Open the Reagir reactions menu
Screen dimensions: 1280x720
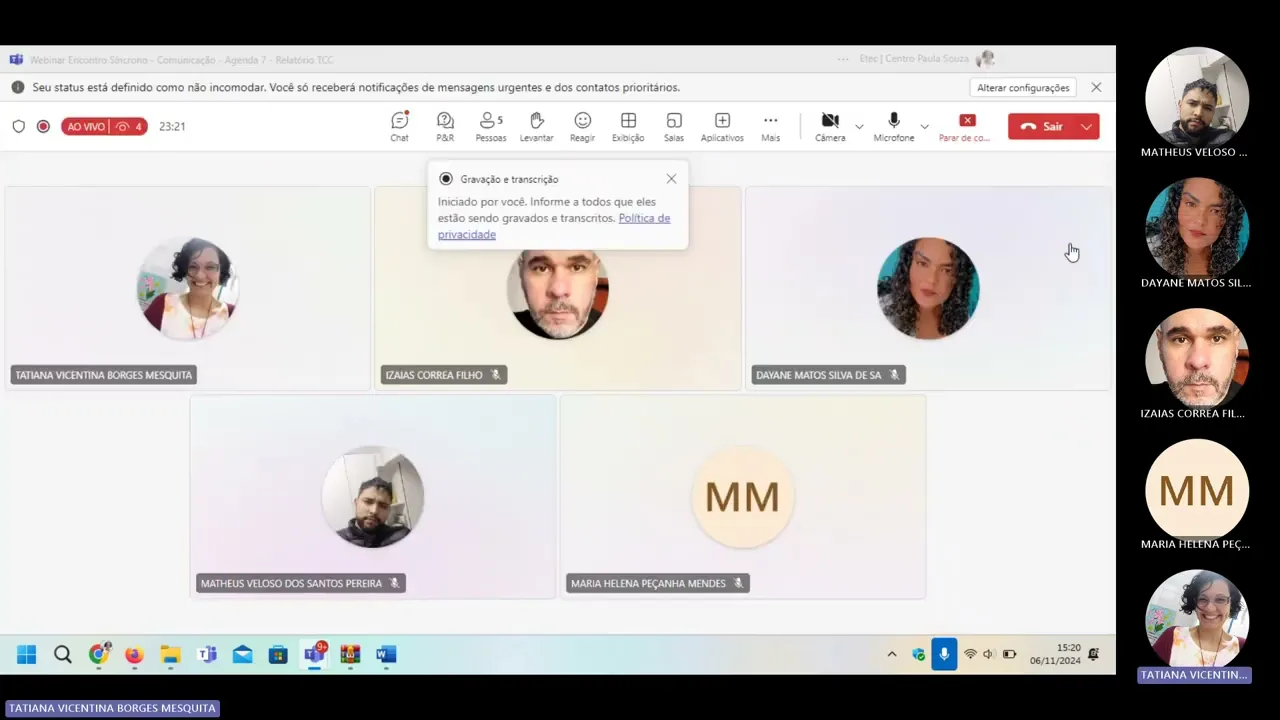pos(582,126)
